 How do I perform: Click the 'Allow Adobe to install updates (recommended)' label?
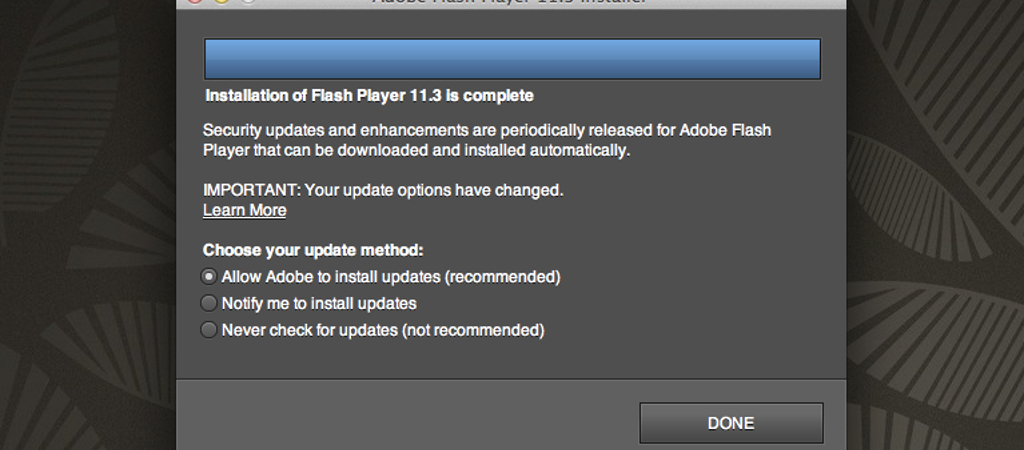[x=391, y=277]
